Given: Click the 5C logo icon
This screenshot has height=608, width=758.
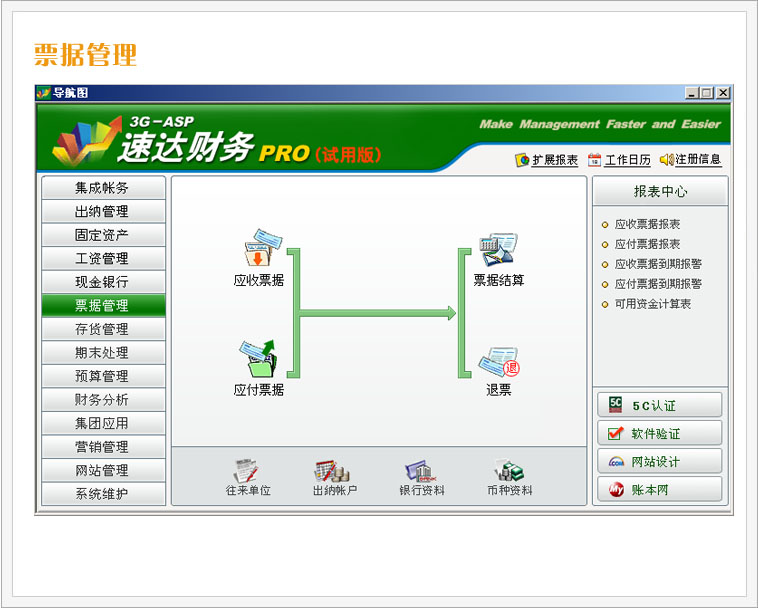Looking at the screenshot, I should pyautogui.click(x=615, y=405).
